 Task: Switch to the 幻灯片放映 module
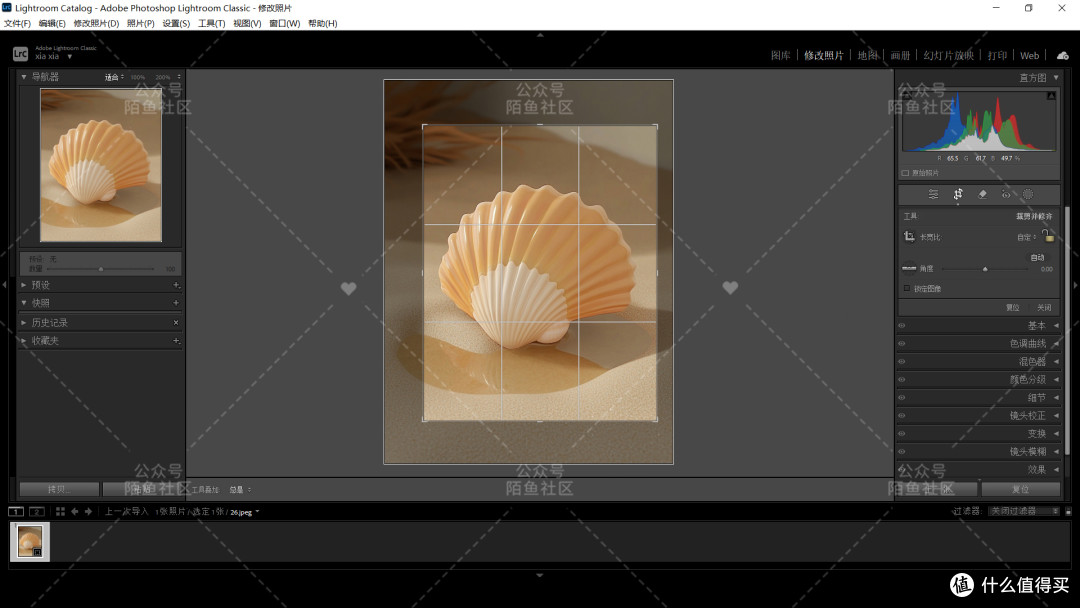coord(948,55)
